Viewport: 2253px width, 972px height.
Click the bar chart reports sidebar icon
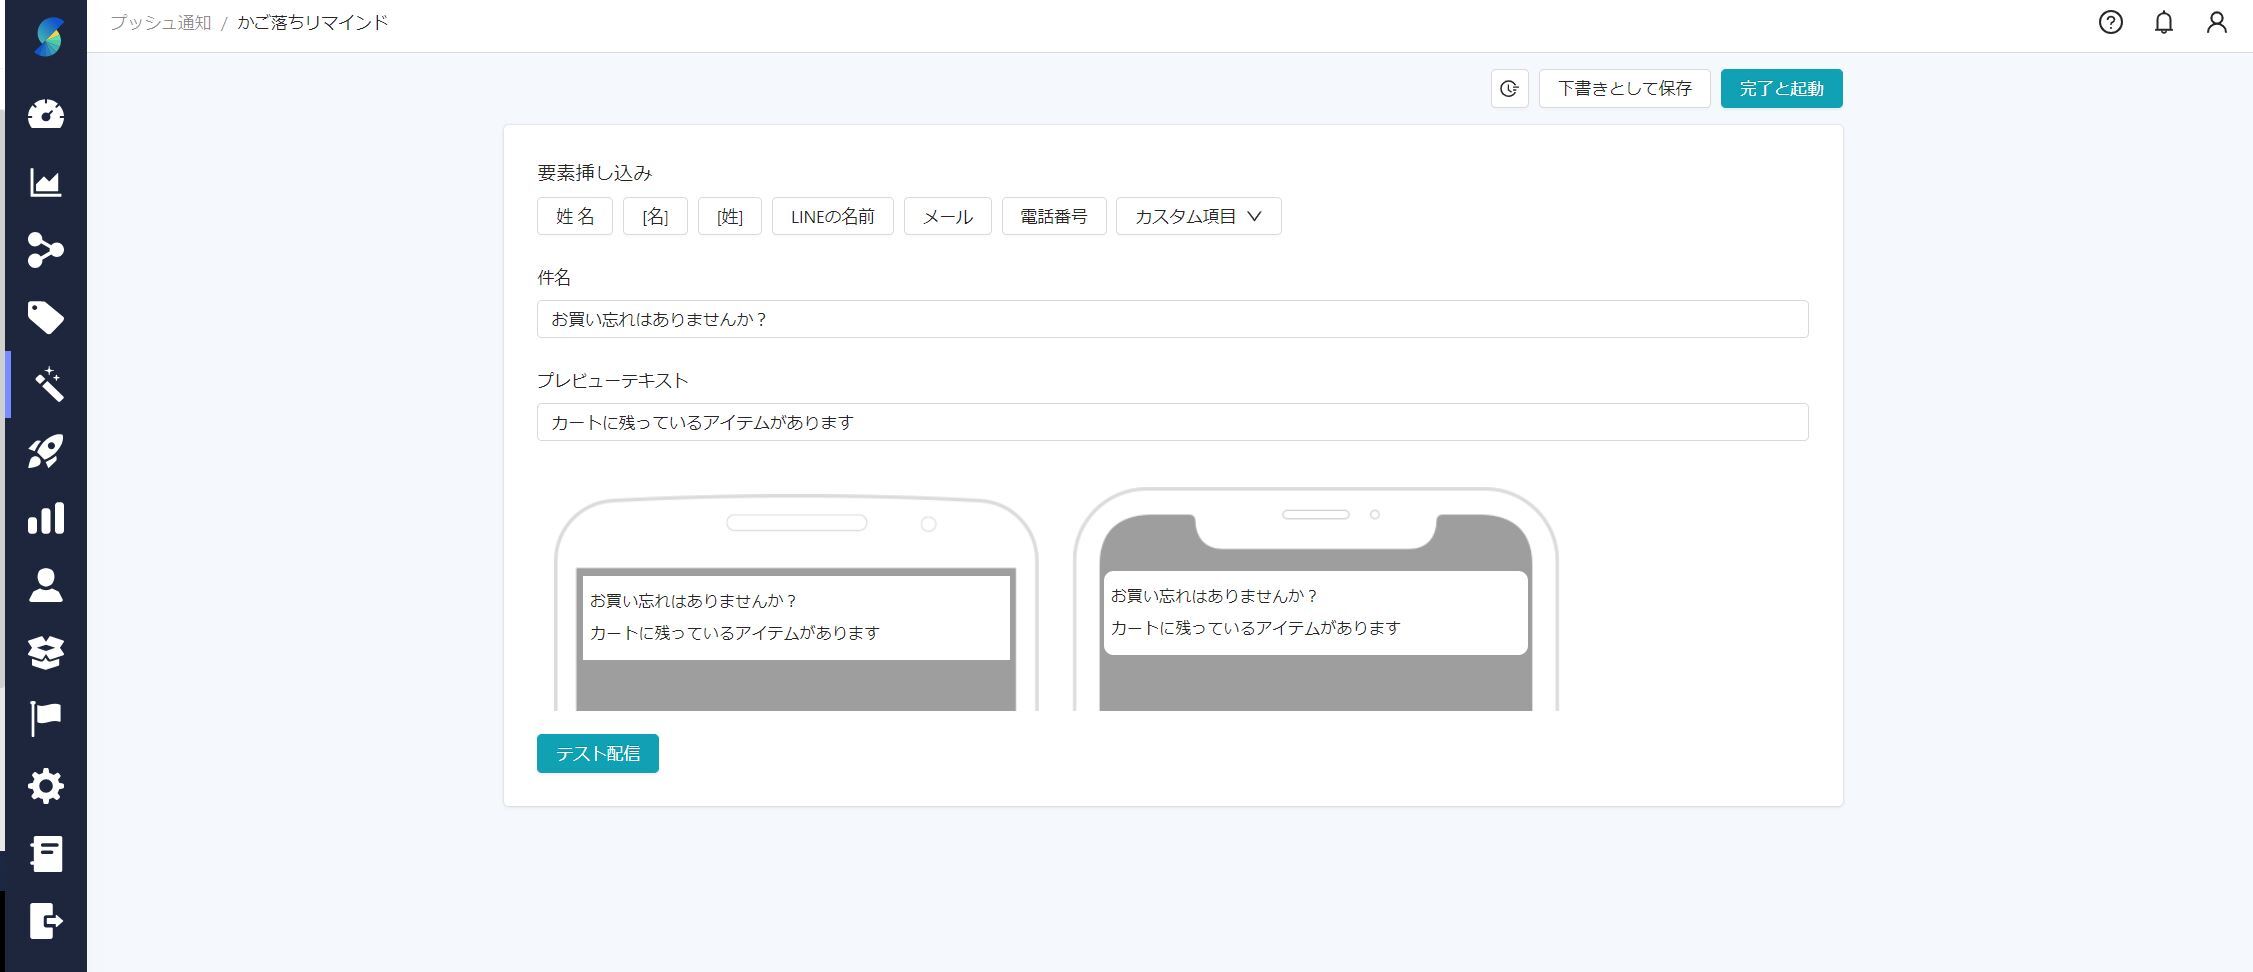46,518
